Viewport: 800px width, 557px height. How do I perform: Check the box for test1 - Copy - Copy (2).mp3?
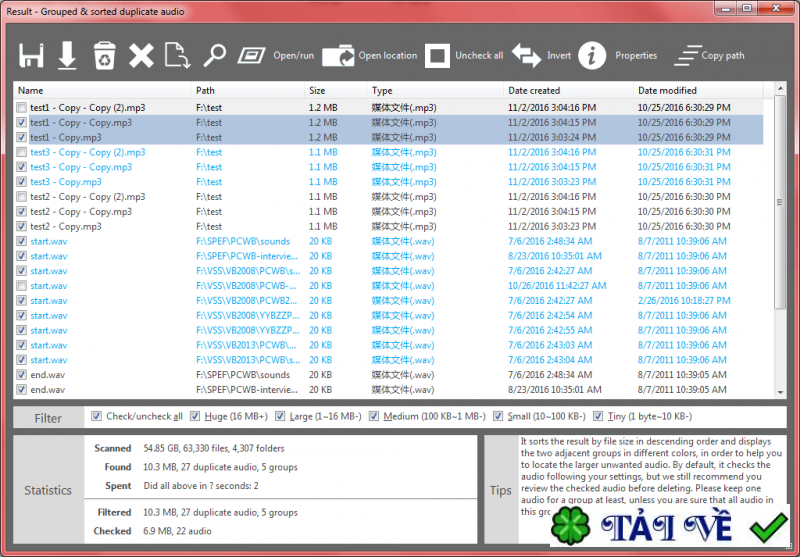[21, 108]
